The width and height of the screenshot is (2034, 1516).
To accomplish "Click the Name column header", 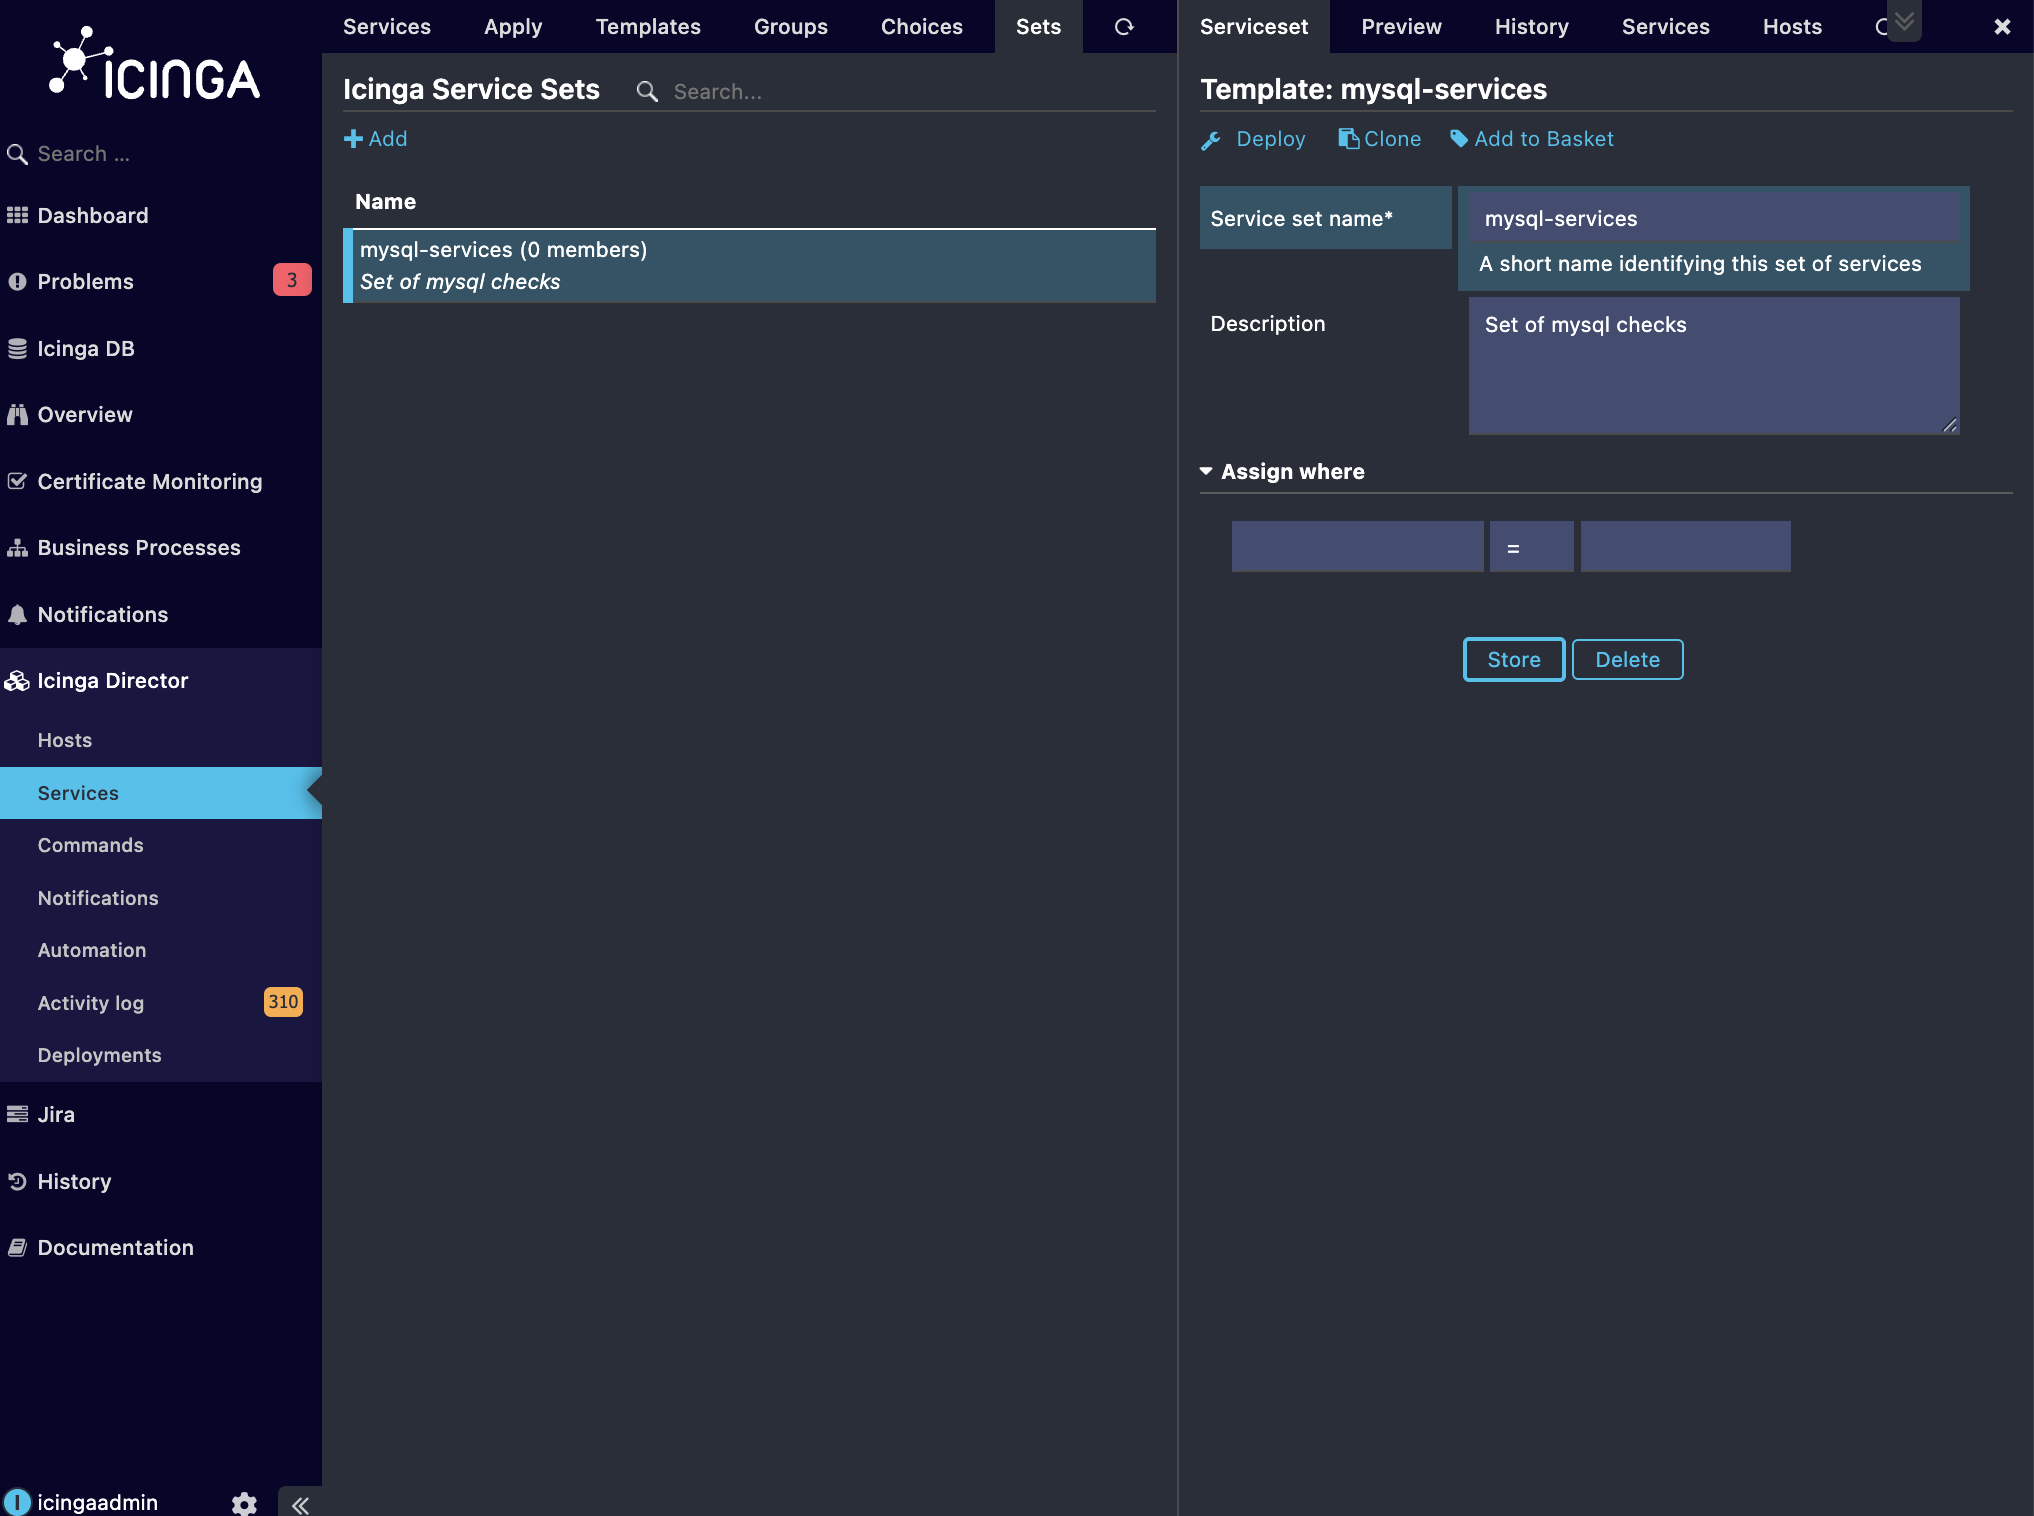I will (x=385, y=202).
